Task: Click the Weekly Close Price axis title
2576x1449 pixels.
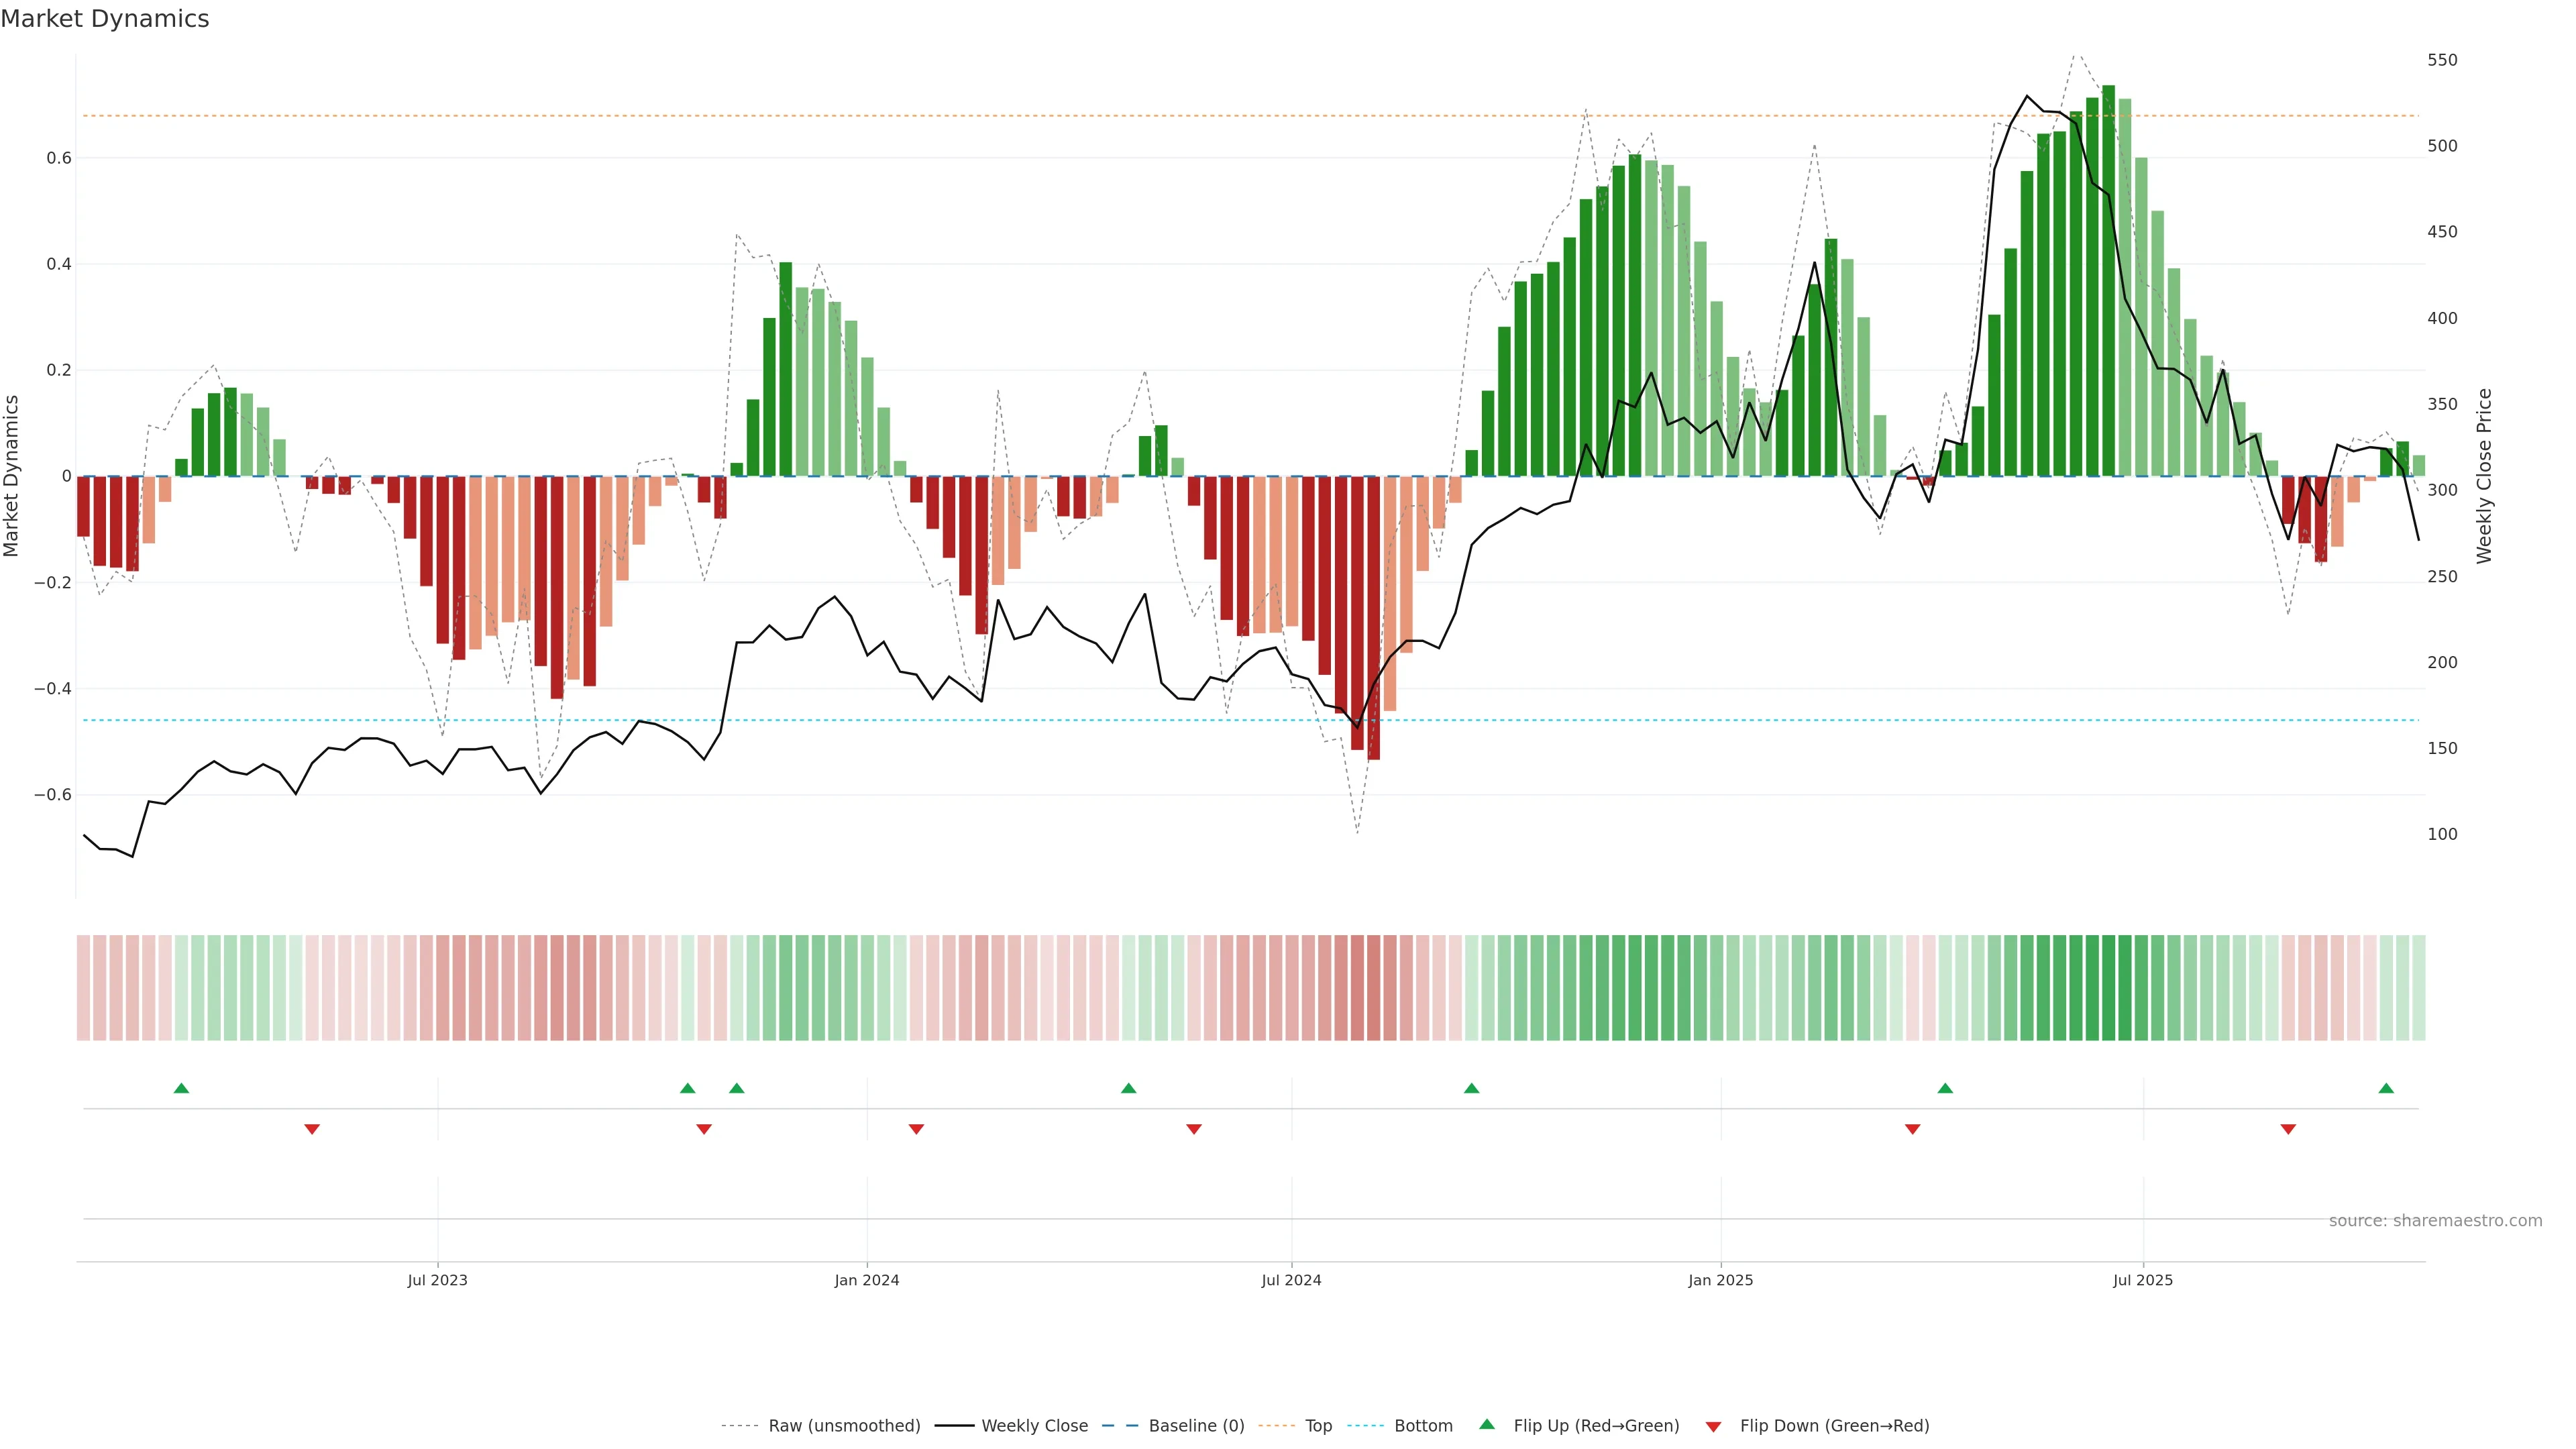Action: tap(2484, 476)
